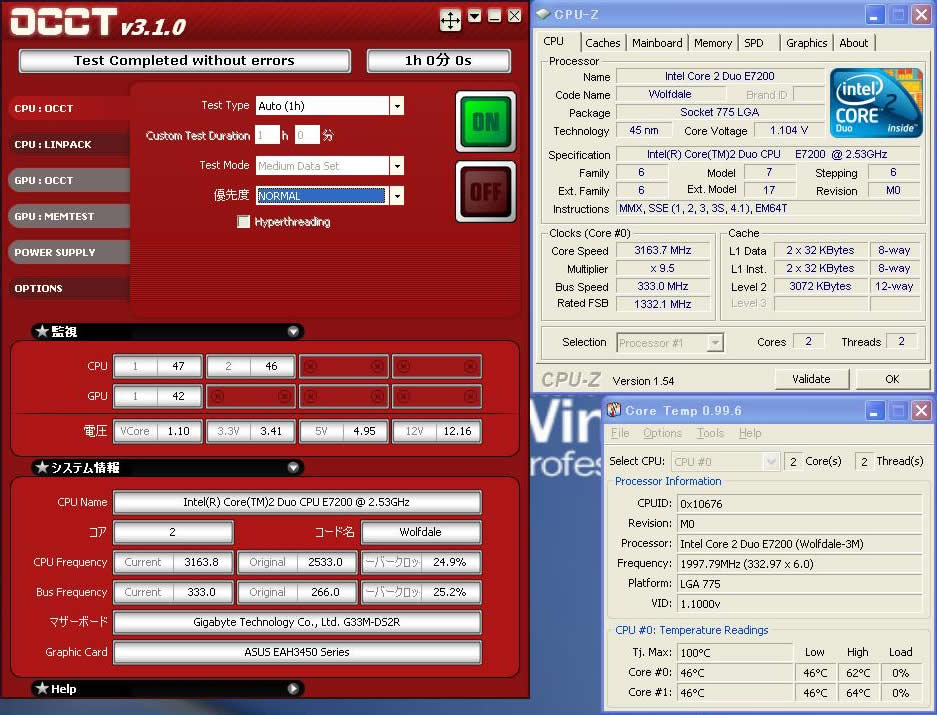This screenshot has width=937, height=715.
Task: Click the CPUID 0x10676 field in Core Temp
Action: [800, 504]
